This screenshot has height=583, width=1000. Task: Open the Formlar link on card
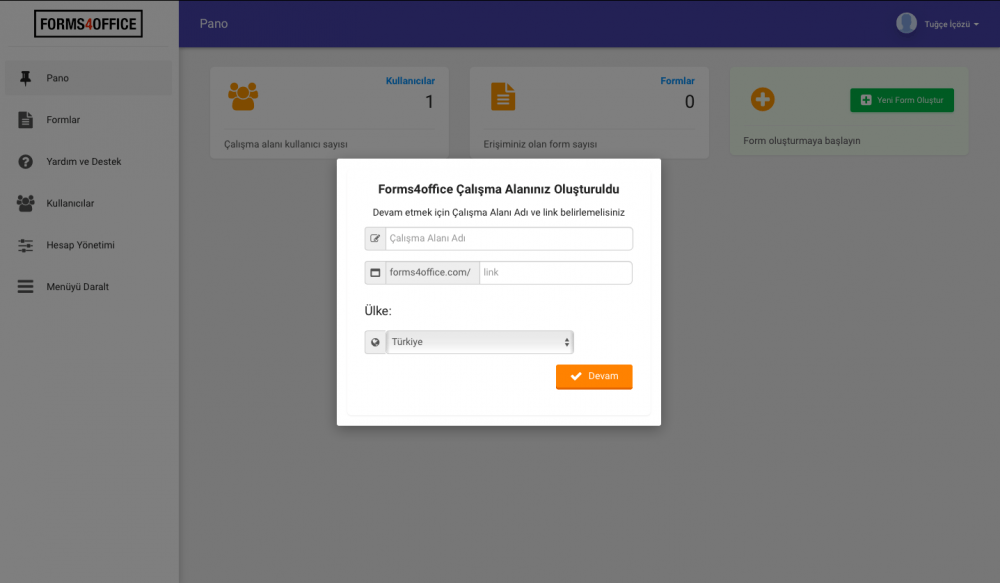pyautogui.click(x=677, y=81)
